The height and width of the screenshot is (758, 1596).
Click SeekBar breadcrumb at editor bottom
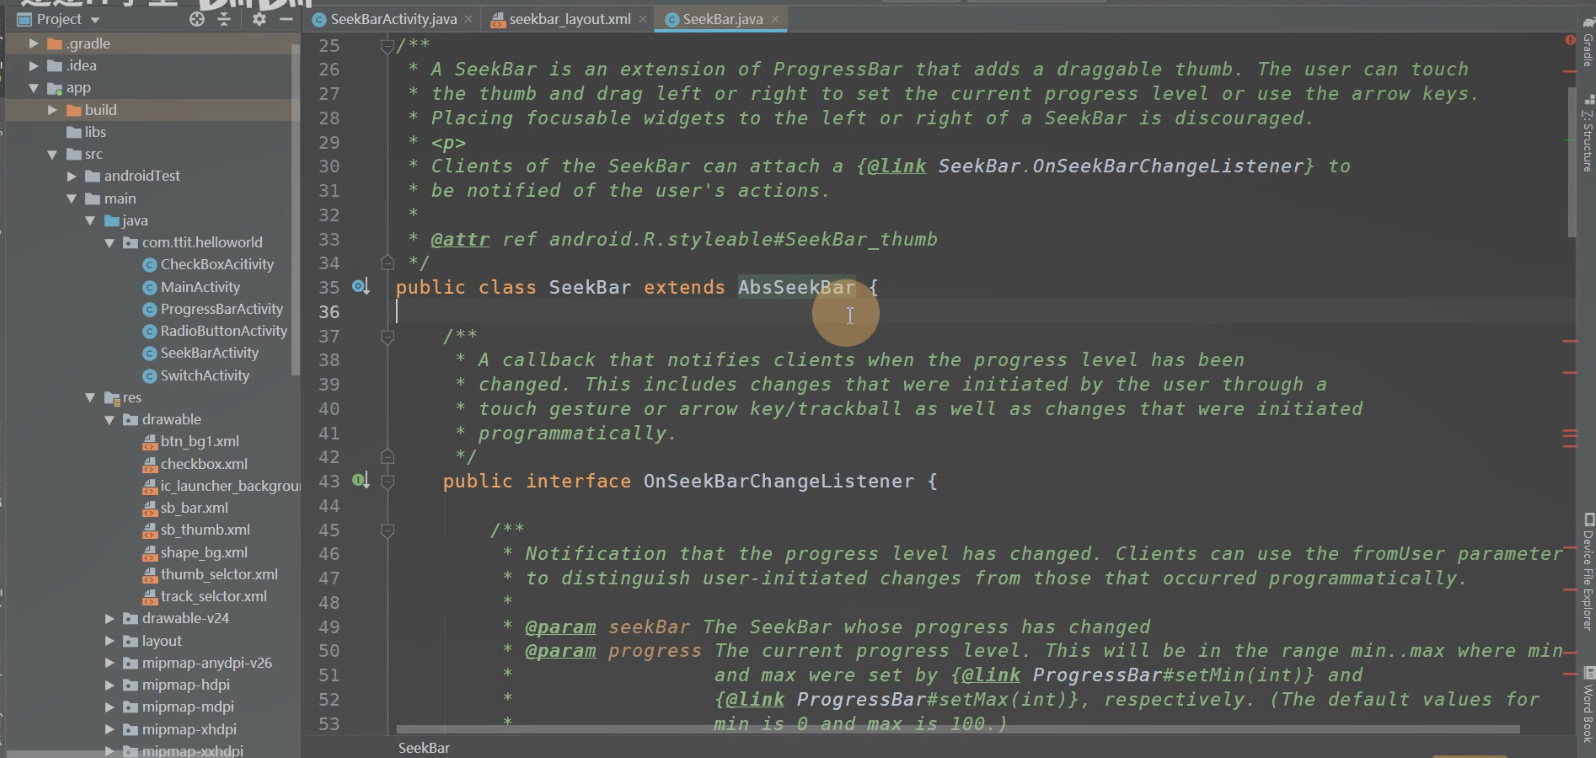(x=424, y=748)
